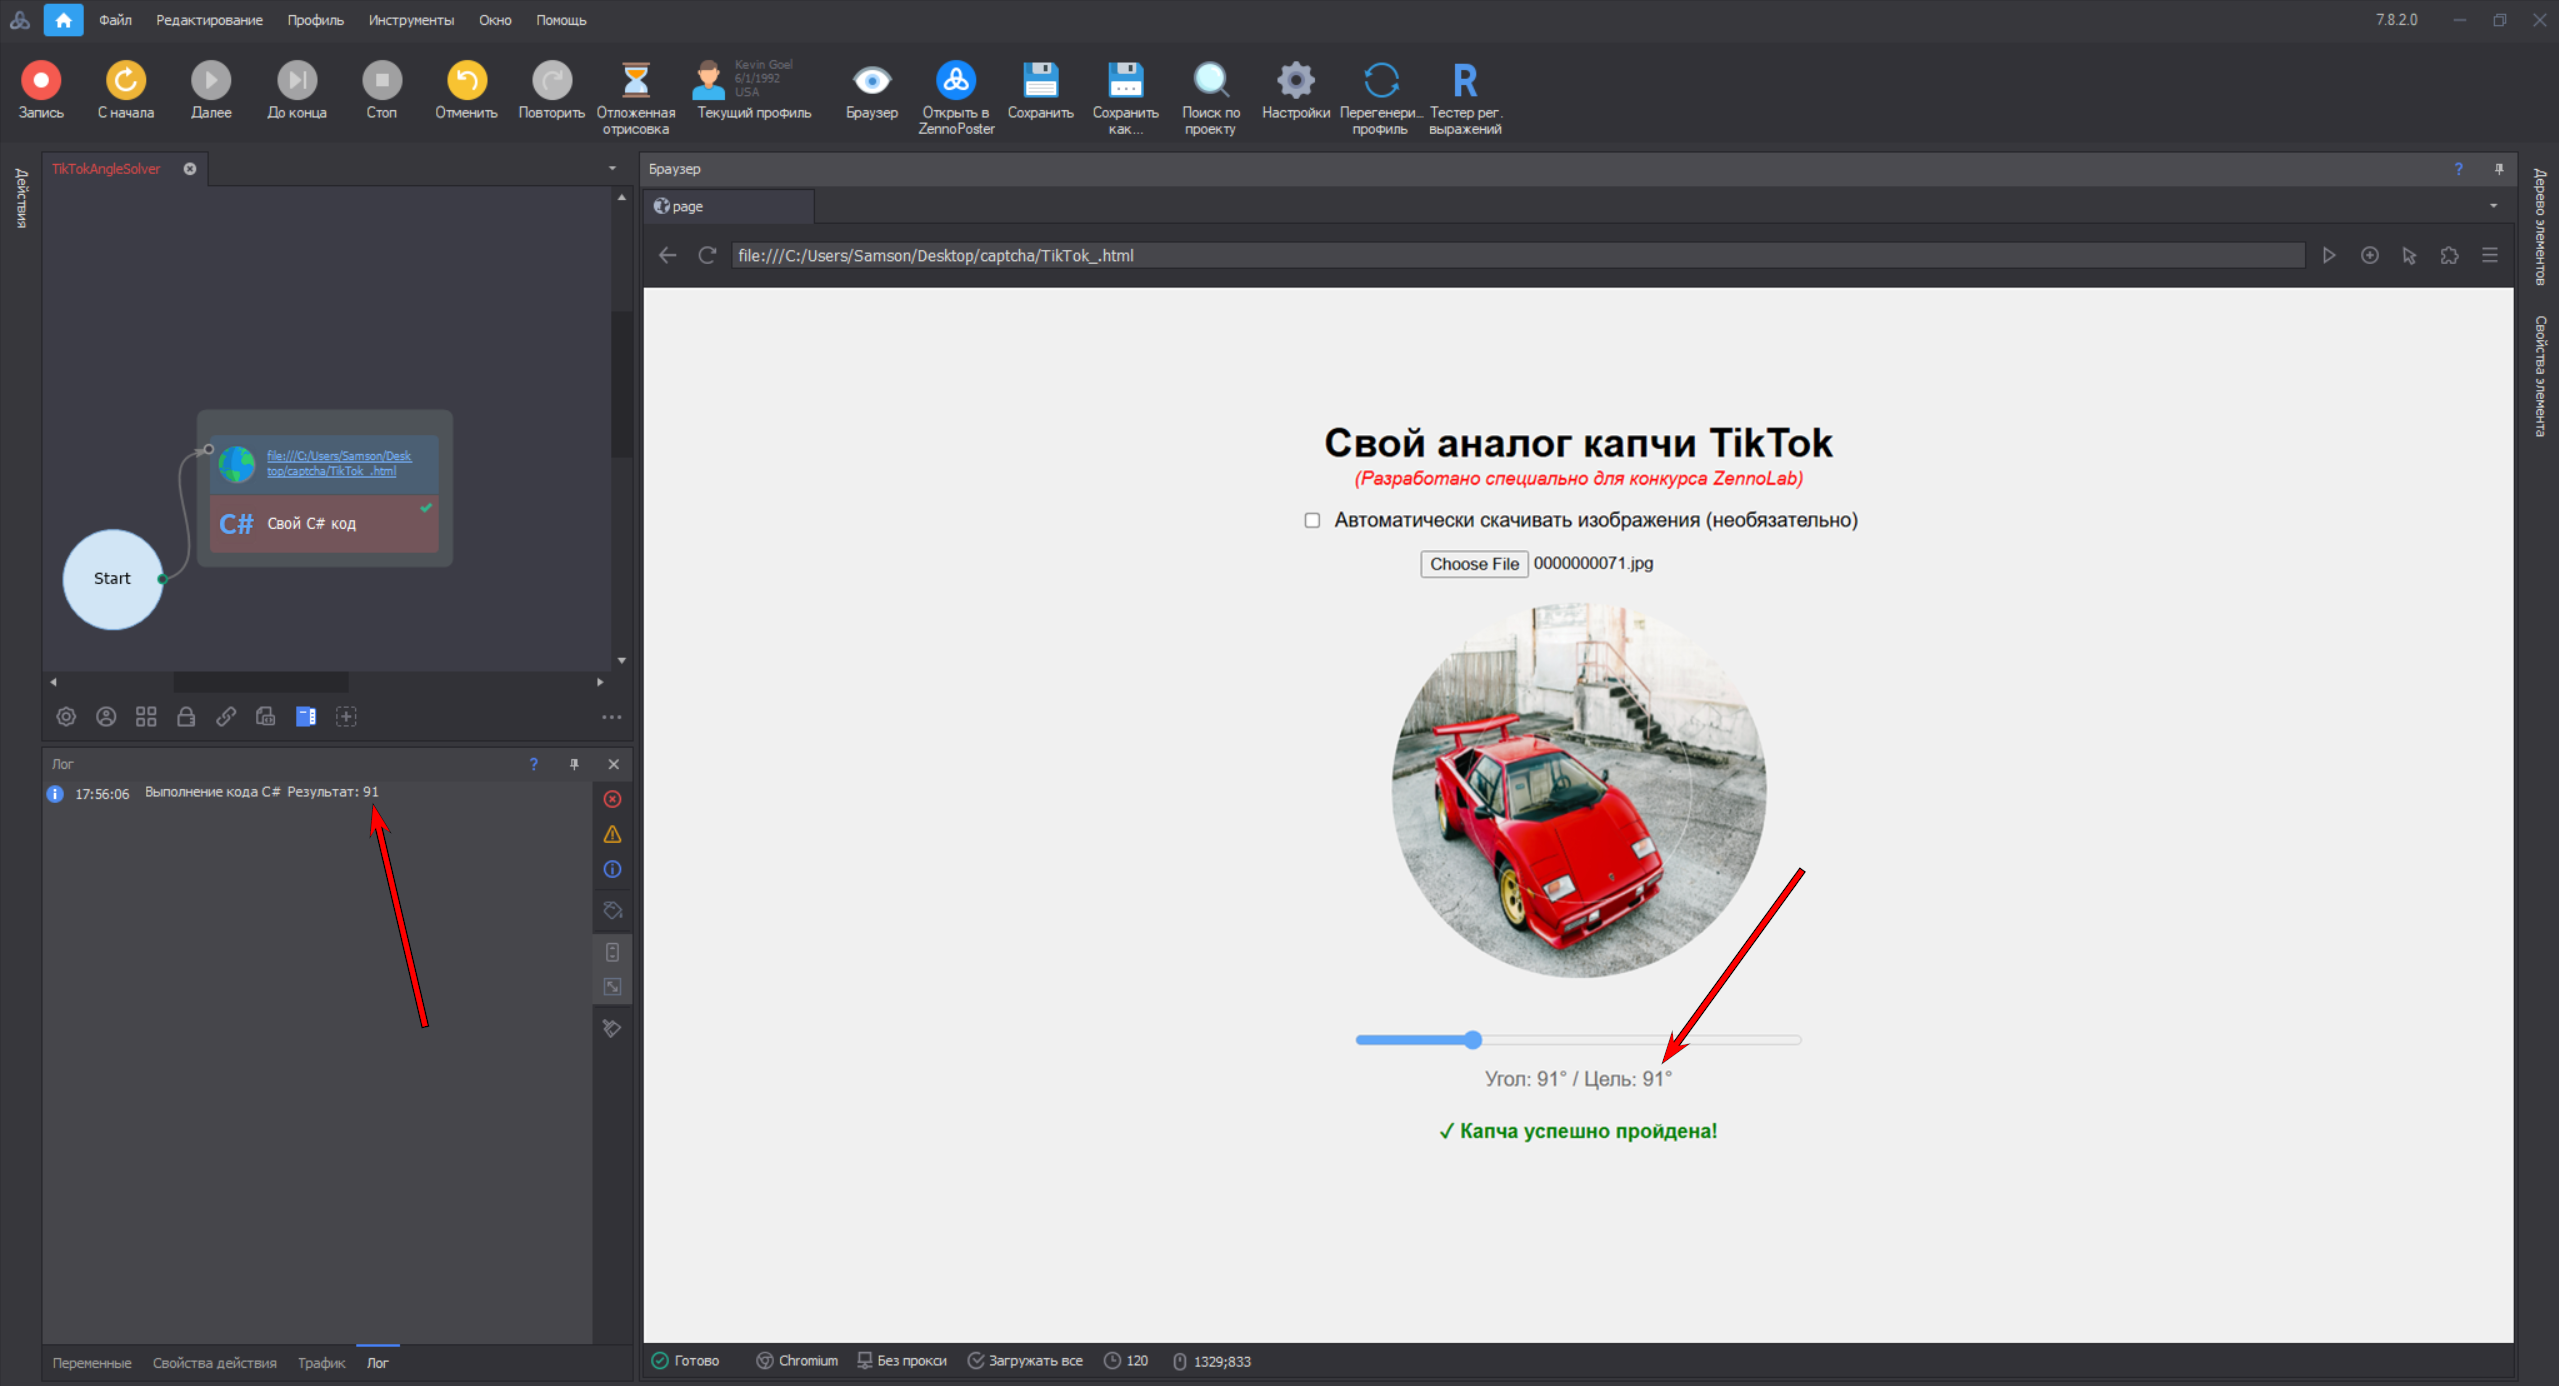Open the Regex Tester tool
The width and height of the screenshot is (2559, 1386).
click(1464, 81)
